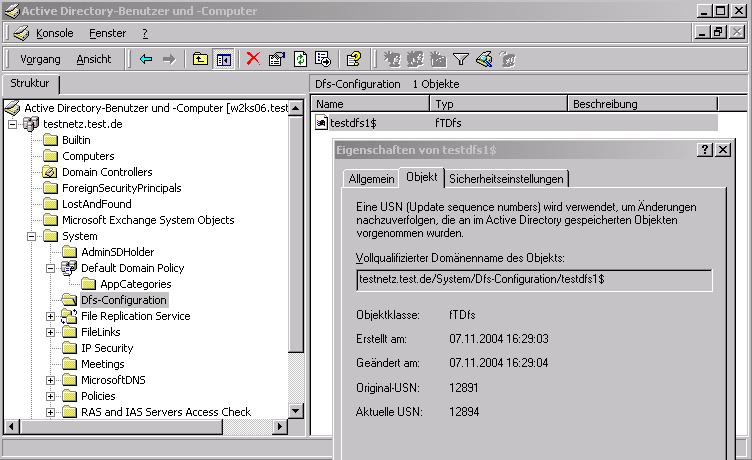Select Computers in the tree
The width and height of the screenshot is (752, 460).
coord(88,156)
